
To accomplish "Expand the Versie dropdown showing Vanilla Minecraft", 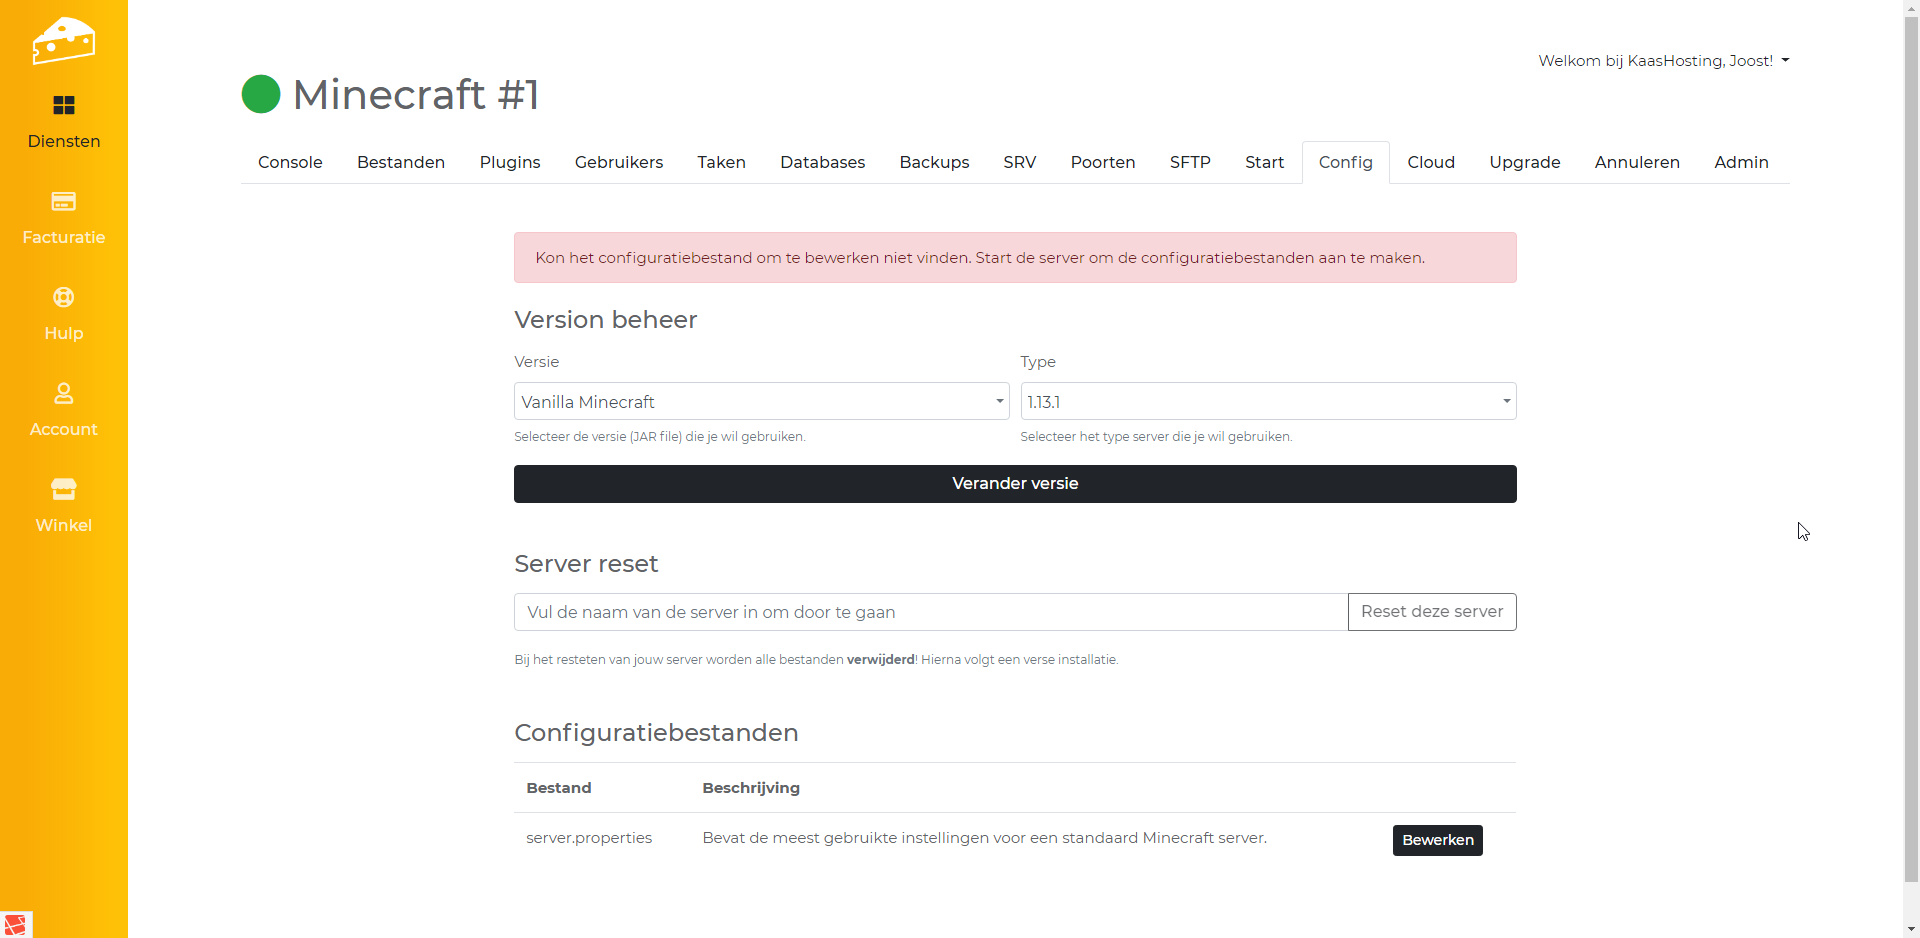I will (x=761, y=402).
